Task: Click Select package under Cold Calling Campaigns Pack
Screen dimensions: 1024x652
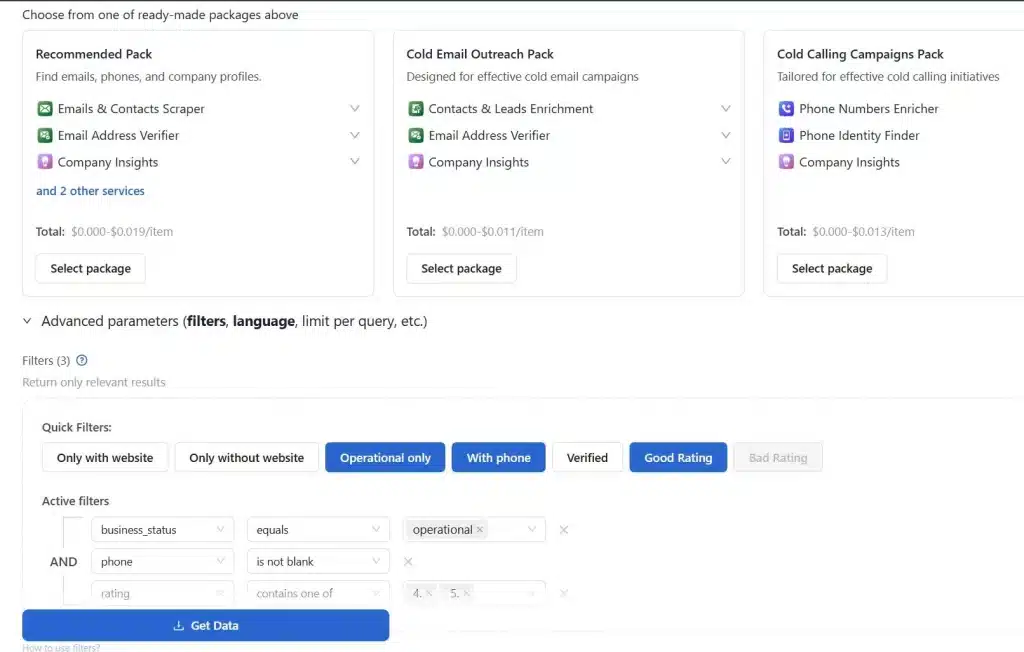Action: 831,268
